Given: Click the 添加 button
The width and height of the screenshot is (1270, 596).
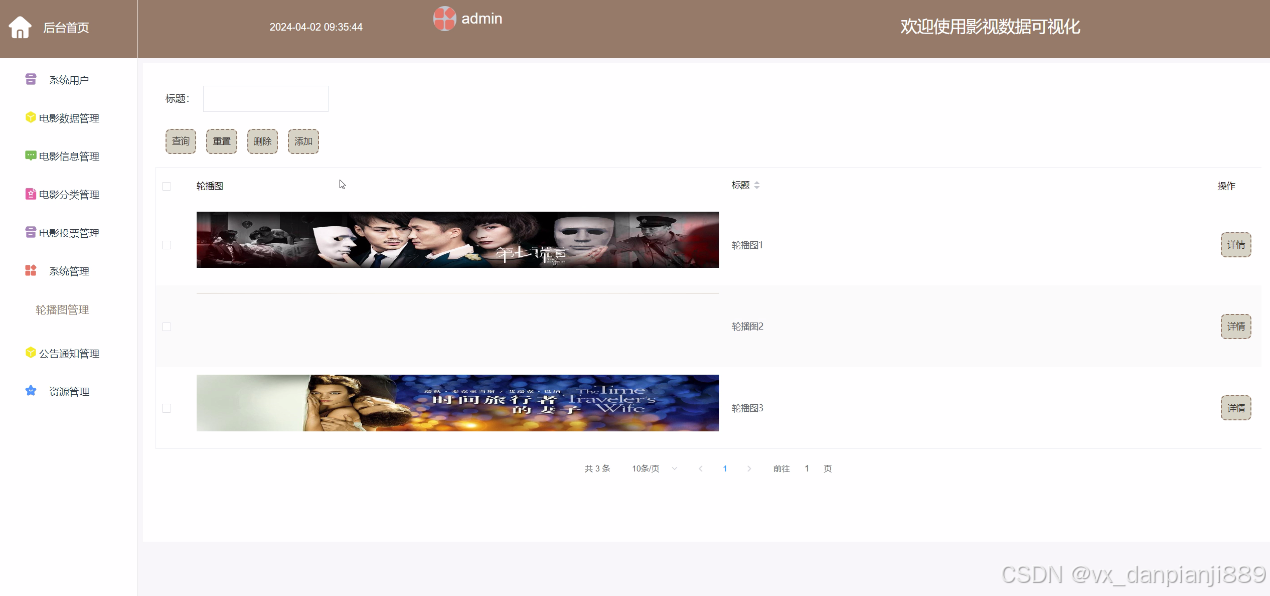Looking at the screenshot, I should click(303, 142).
